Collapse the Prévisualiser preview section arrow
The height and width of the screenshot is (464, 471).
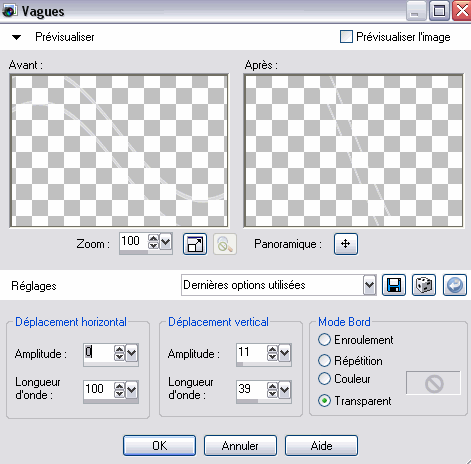coord(16,37)
